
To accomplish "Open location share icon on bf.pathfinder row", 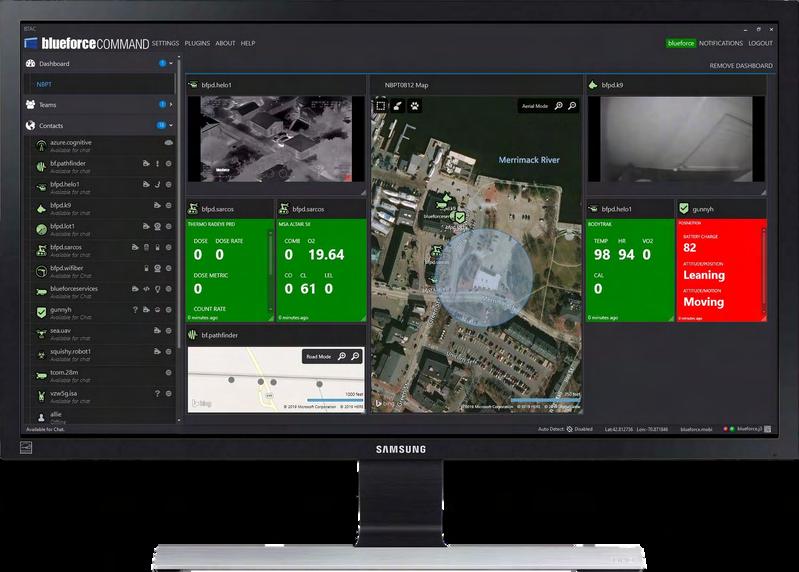I will pyautogui.click(x=146, y=164).
